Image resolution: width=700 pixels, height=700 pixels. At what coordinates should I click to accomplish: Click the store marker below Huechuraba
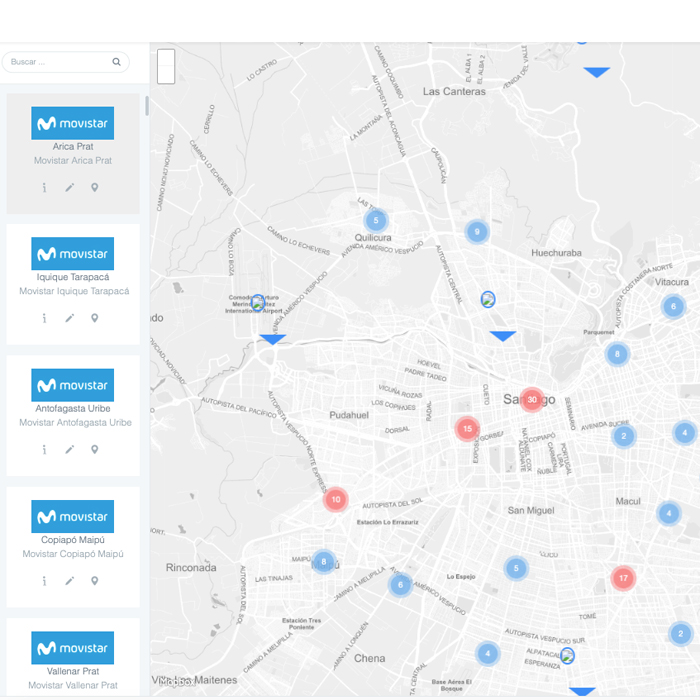(x=488, y=300)
